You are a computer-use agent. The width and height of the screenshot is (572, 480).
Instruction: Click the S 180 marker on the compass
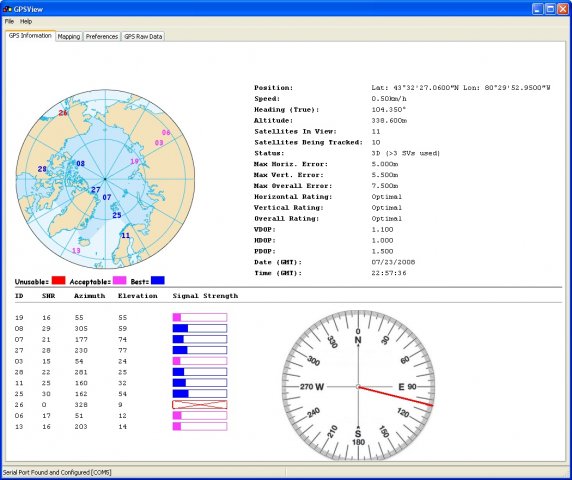[x=358, y=437]
